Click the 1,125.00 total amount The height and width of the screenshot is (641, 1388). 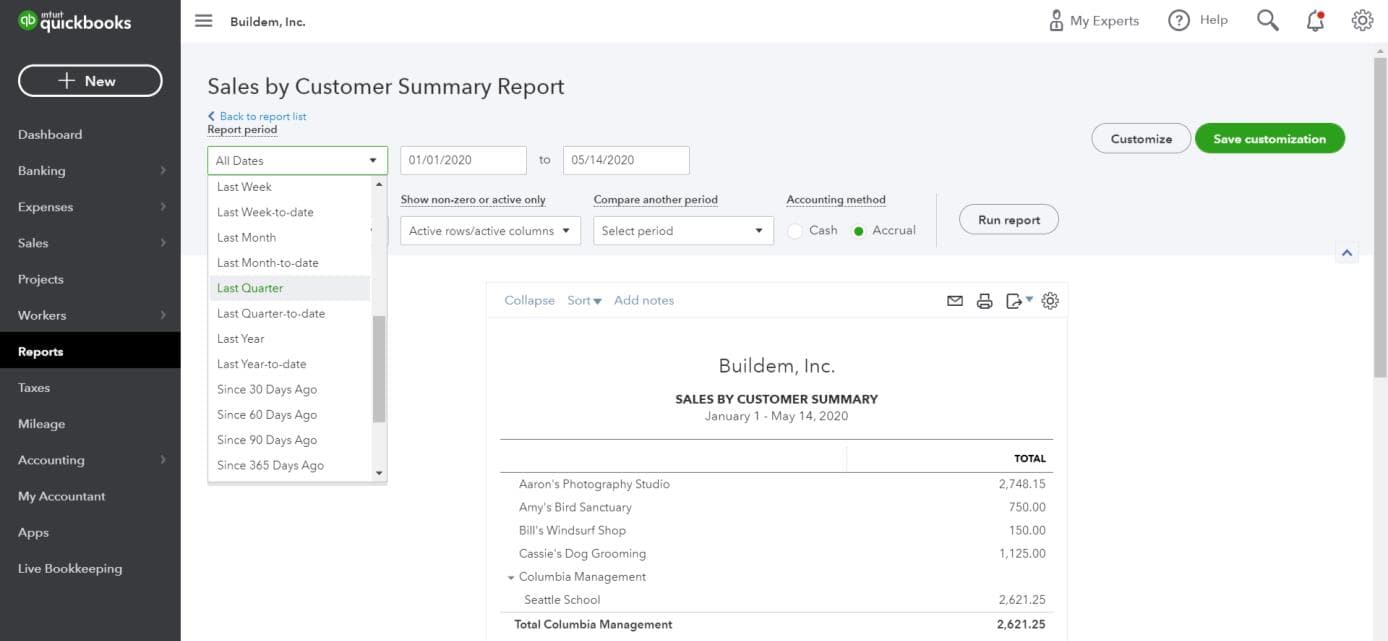pos(1021,554)
